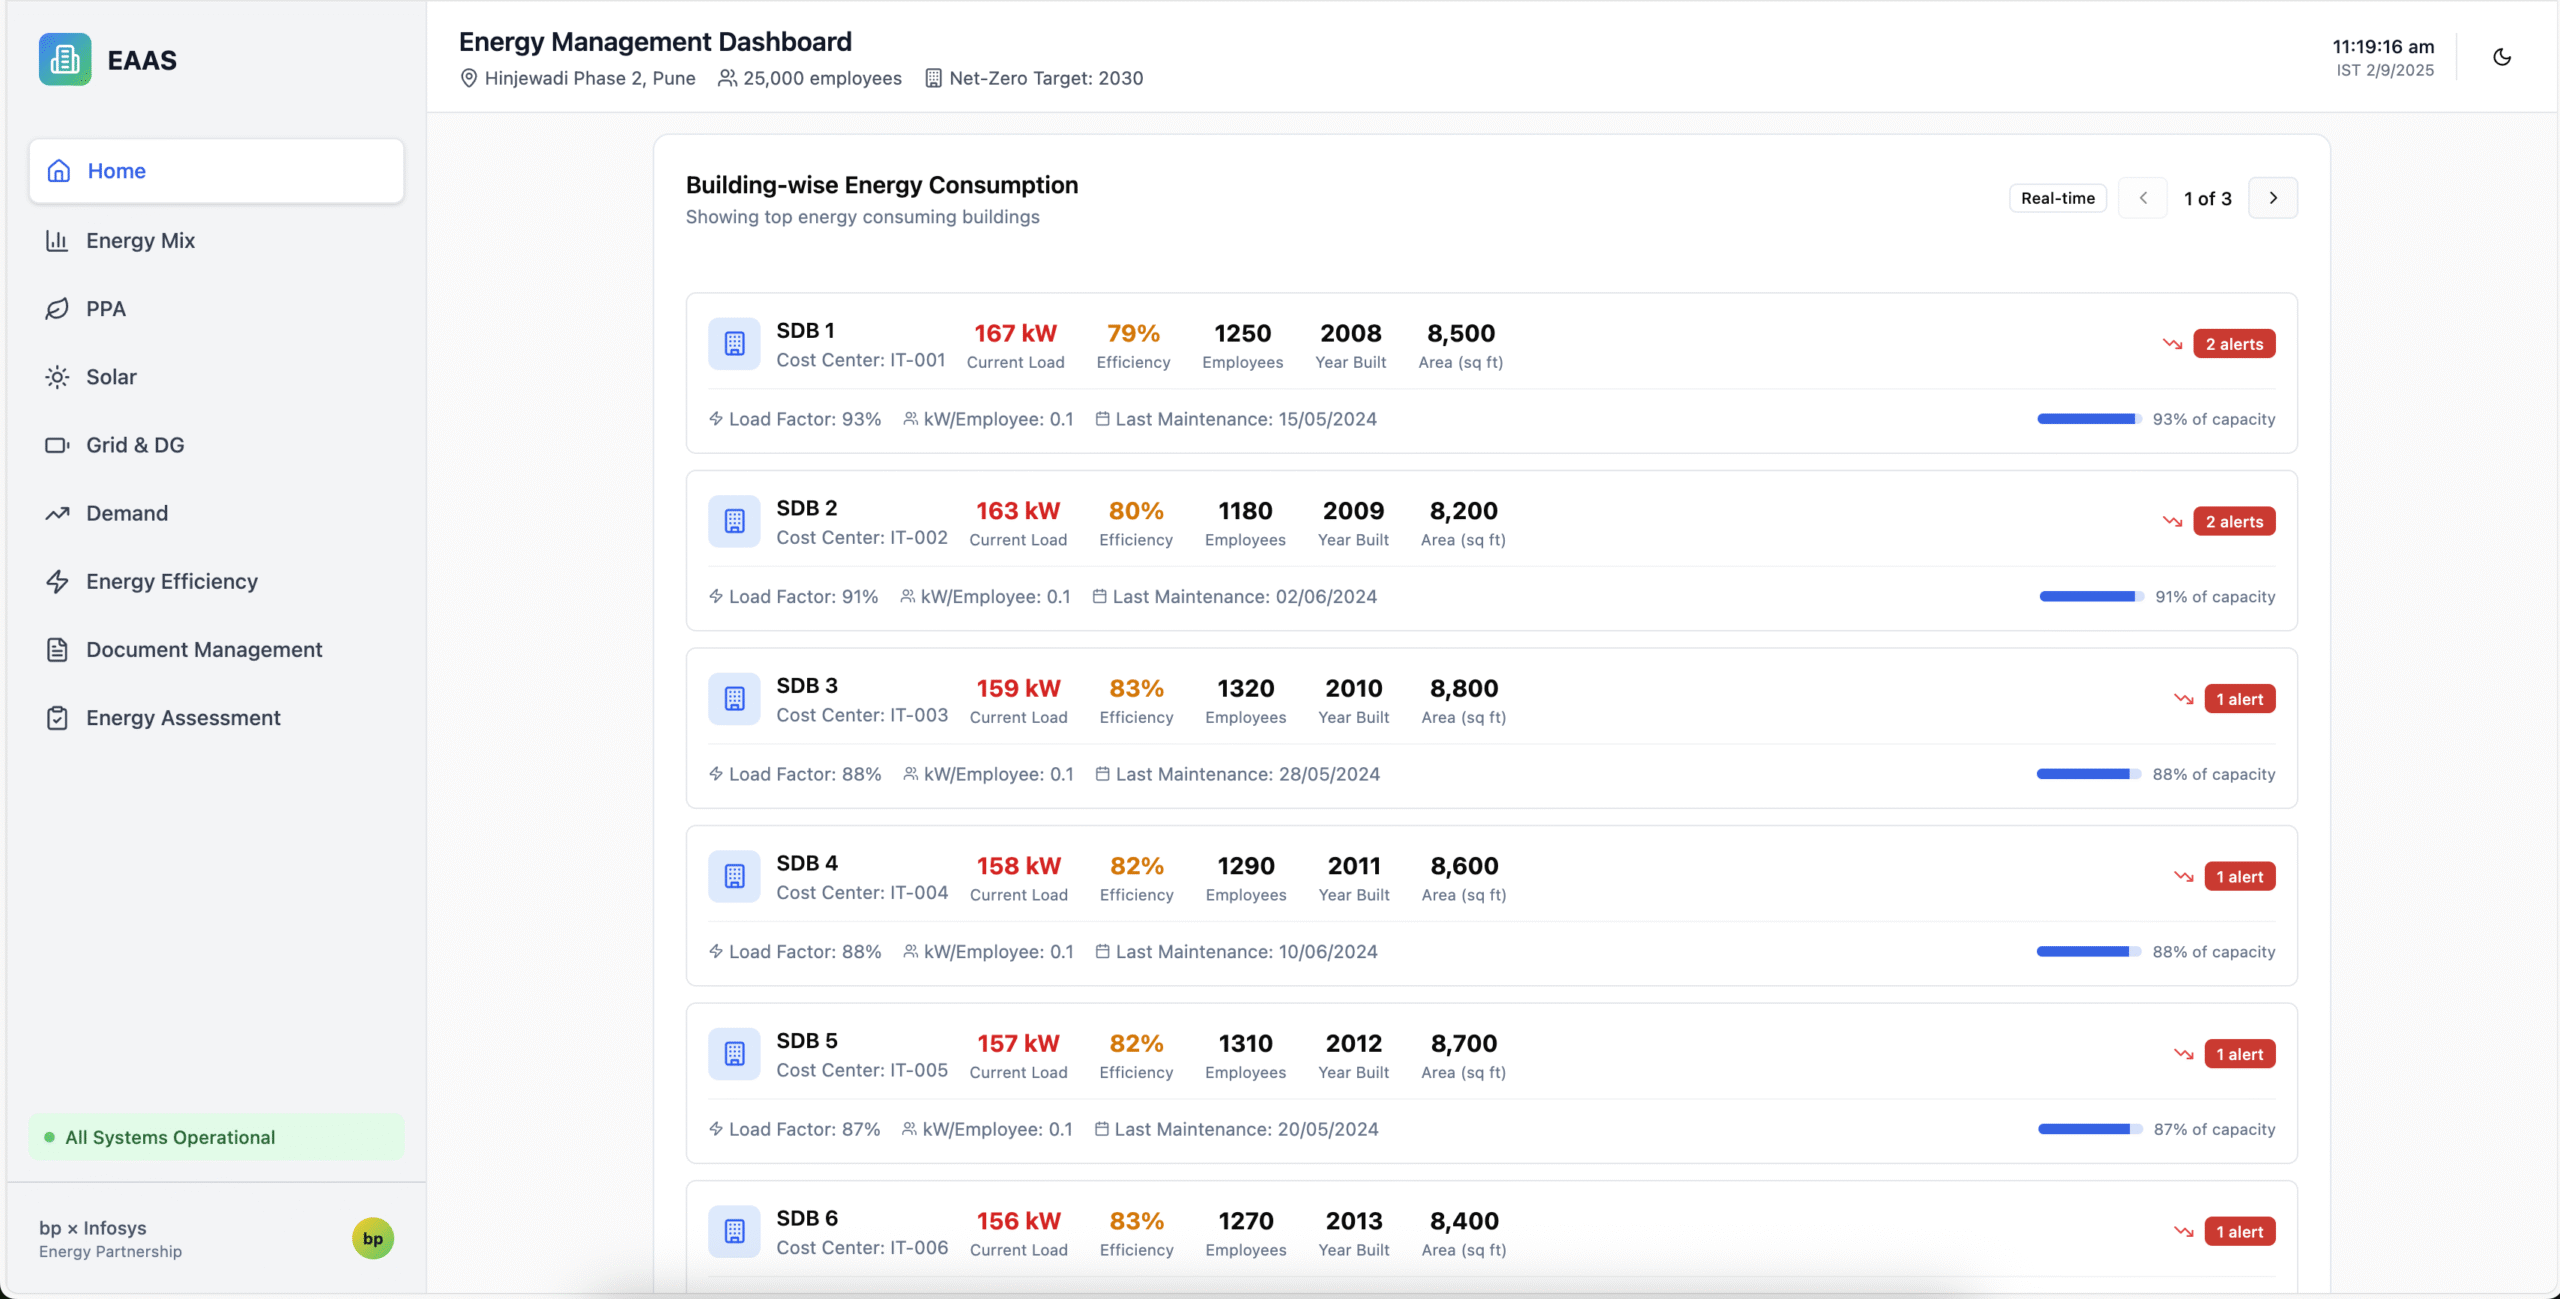Open SDB 5's 1 alert badge
Image resolution: width=2560 pixels, height=1299 pixels.
(2239, 1054)
